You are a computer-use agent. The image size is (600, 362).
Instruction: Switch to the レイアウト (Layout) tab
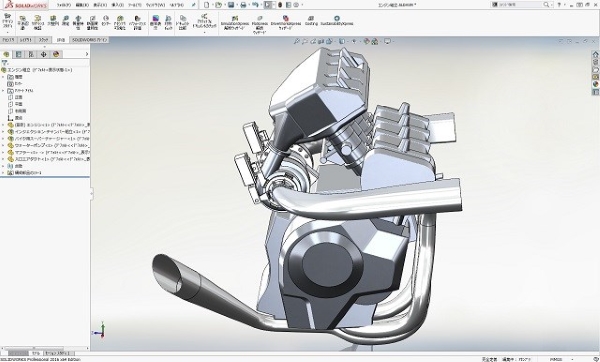[x=26, y=40]
